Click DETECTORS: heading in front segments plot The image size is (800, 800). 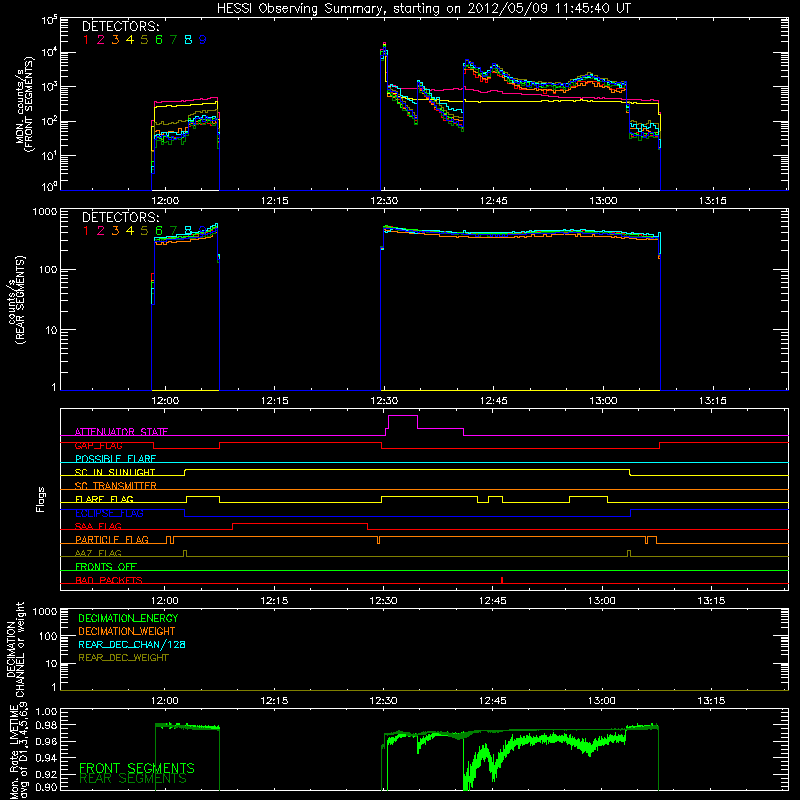pos(121,27)
